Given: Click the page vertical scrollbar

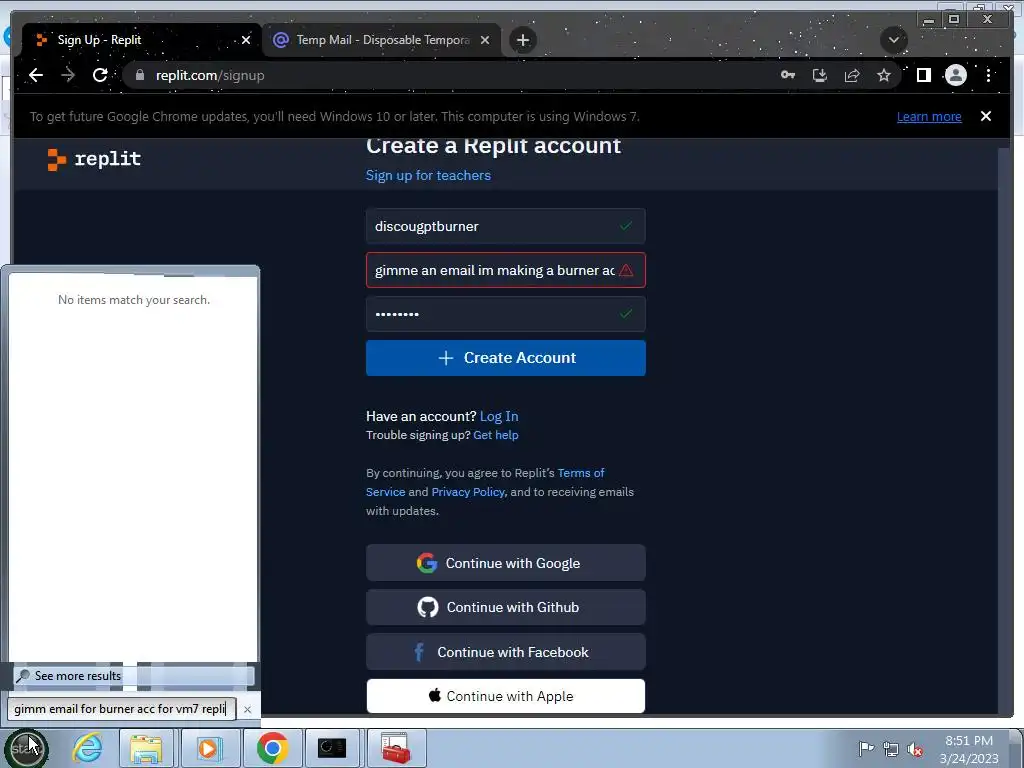Looking at the screenshot, I should (1004, 431).
